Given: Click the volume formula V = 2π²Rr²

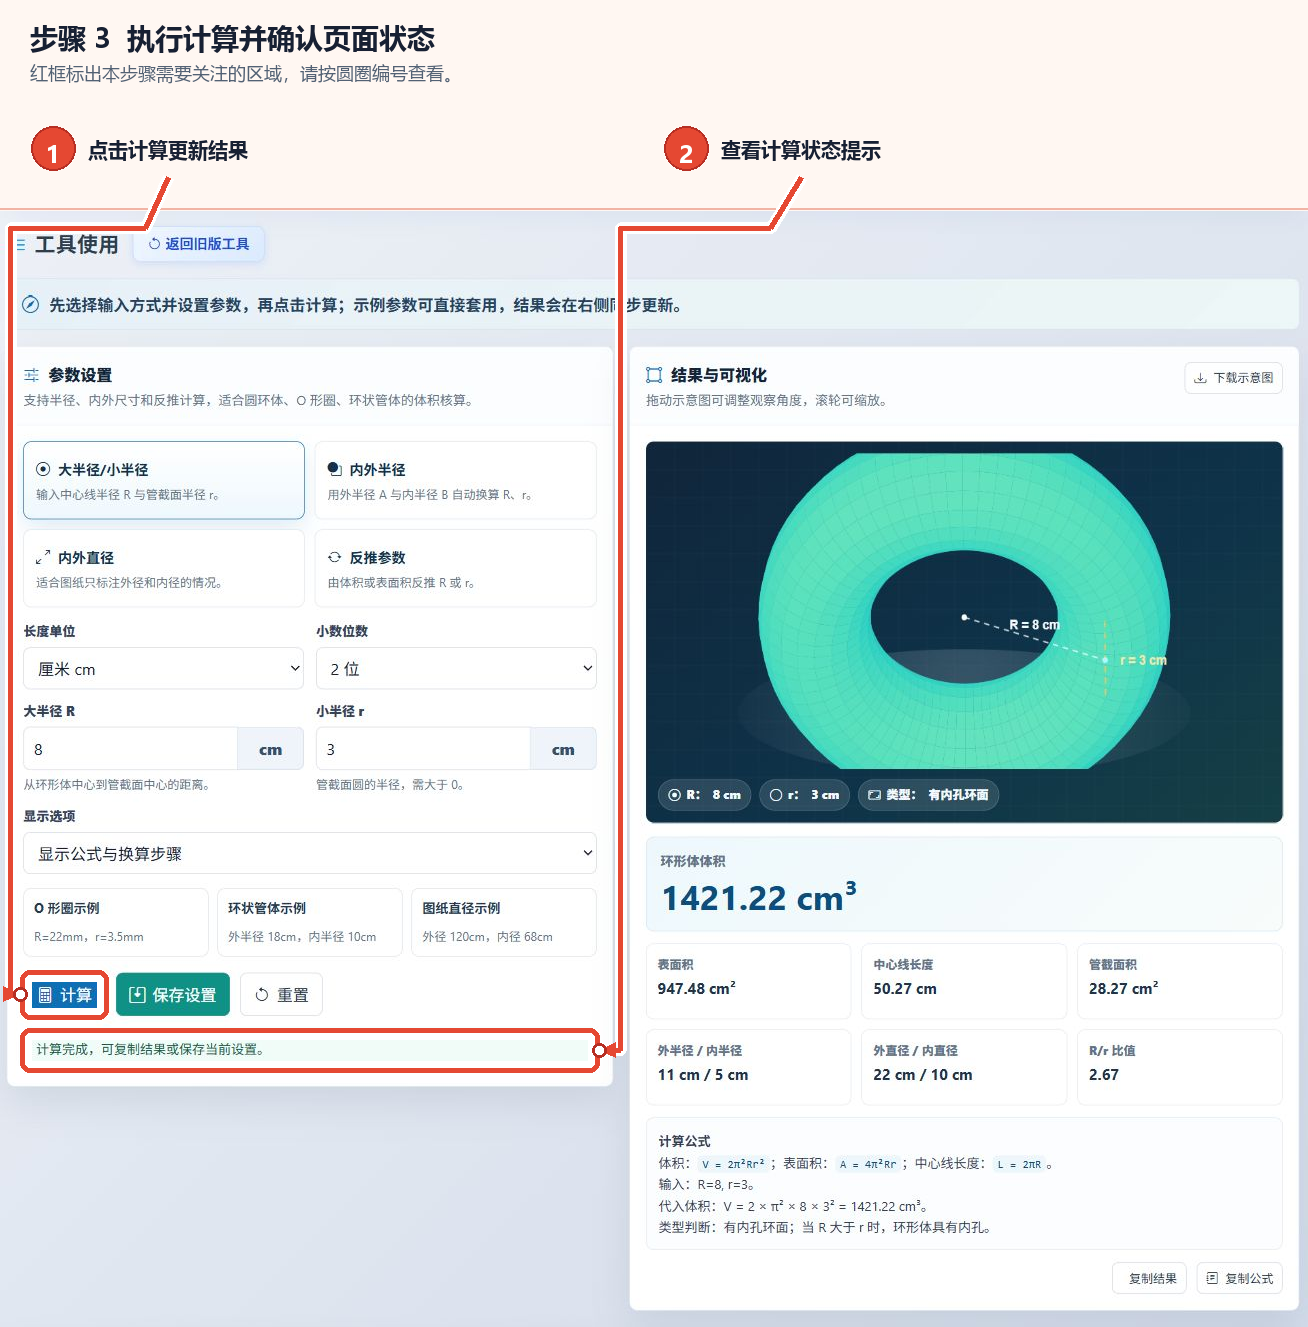Looking at the screenshot, I should click(733, 1164).
